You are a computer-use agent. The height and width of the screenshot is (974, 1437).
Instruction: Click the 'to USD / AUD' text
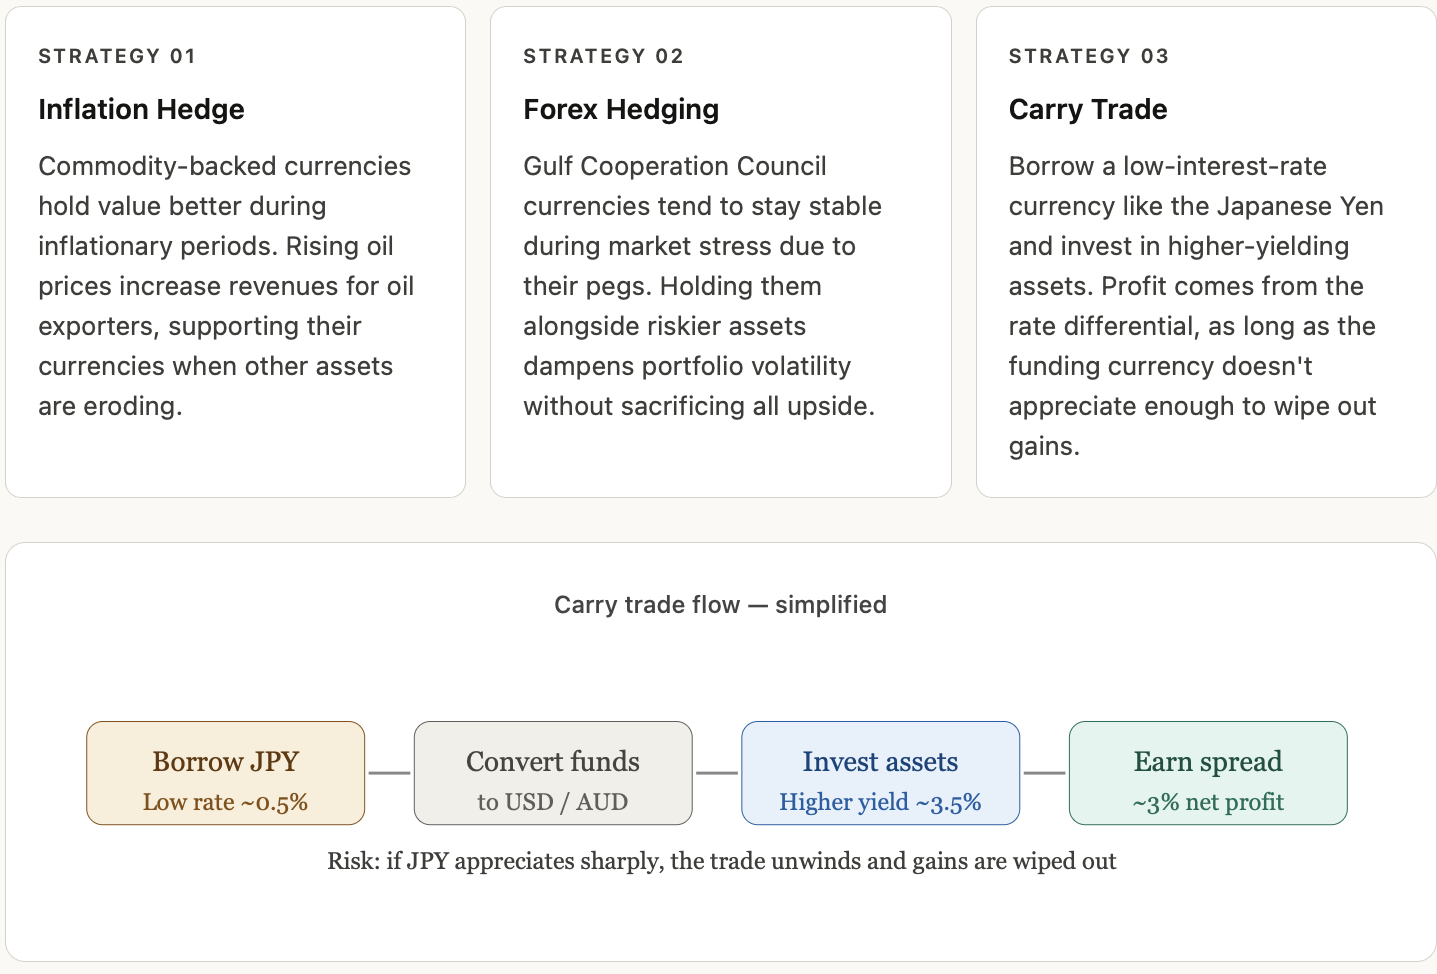[553, 802]
